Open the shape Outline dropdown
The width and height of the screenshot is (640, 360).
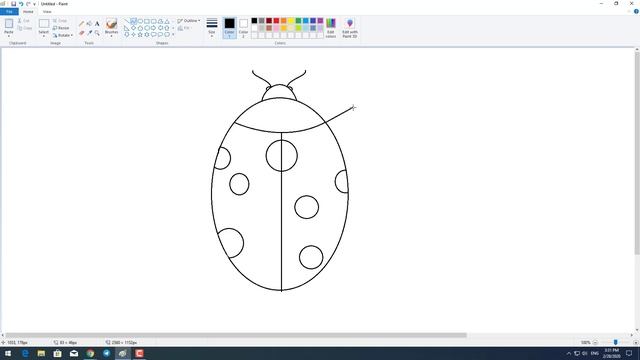[189, 21]
